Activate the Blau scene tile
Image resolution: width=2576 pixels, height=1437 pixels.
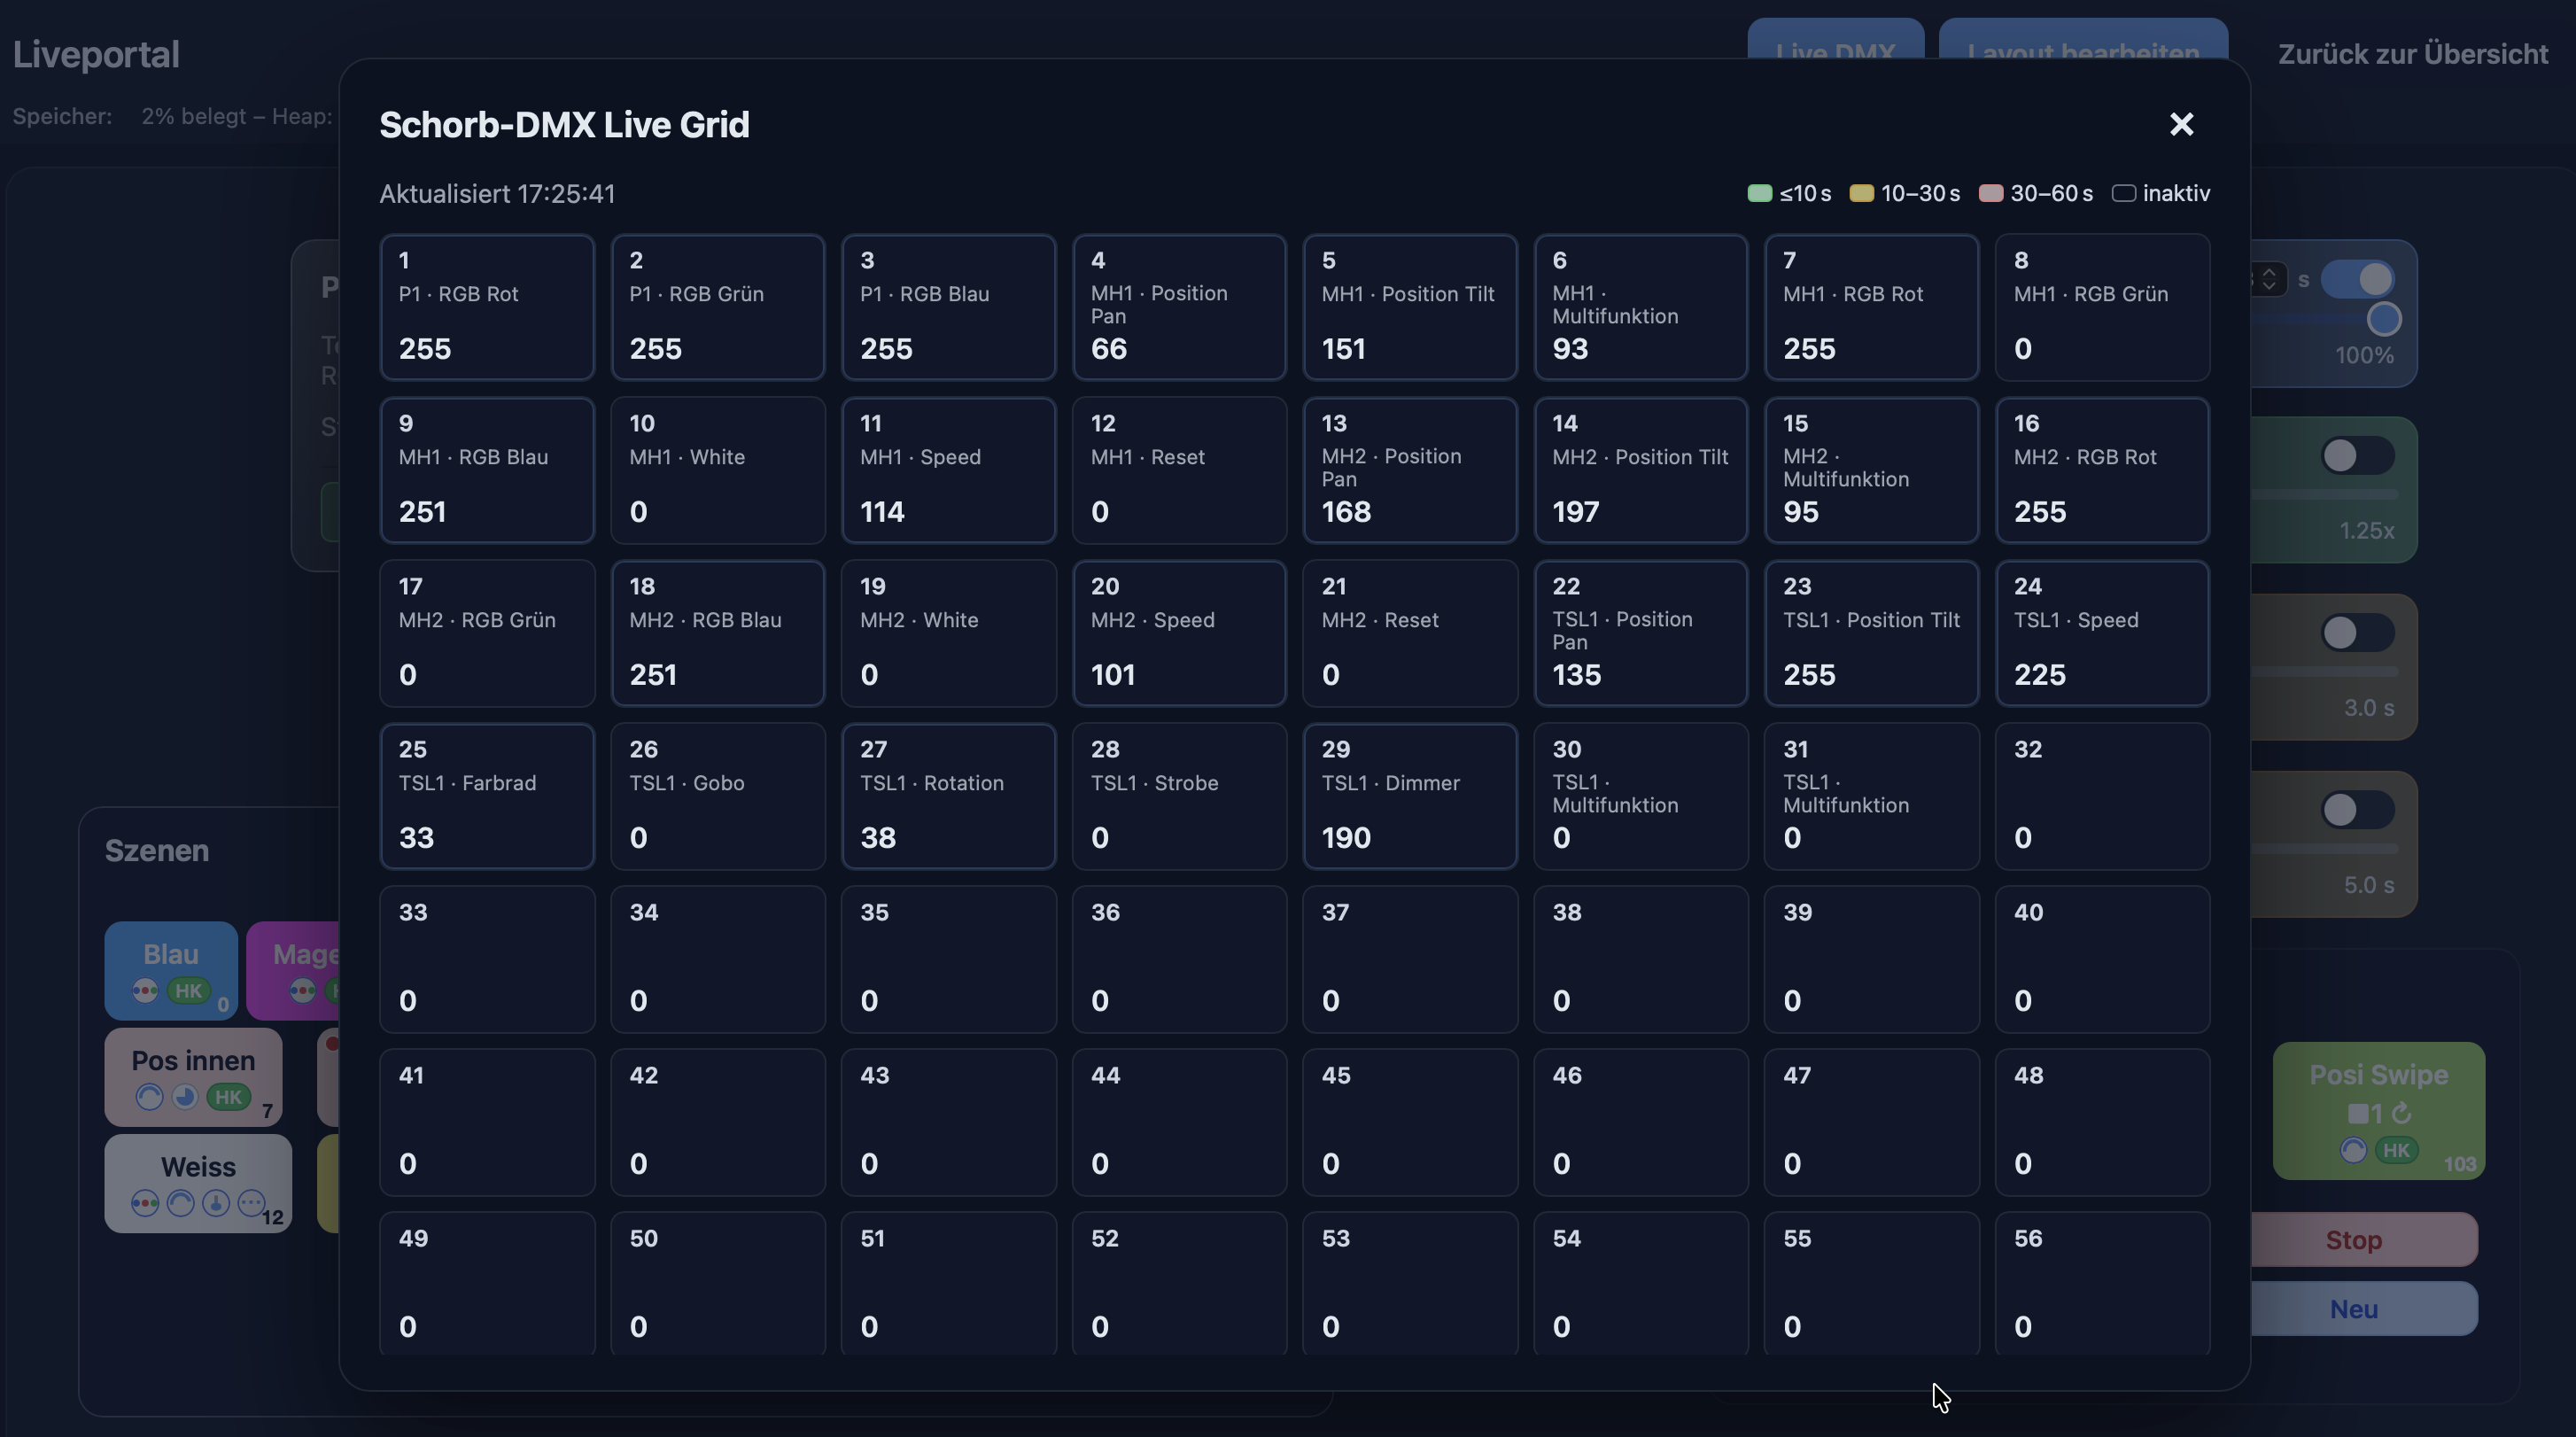[x=171, y=971]
